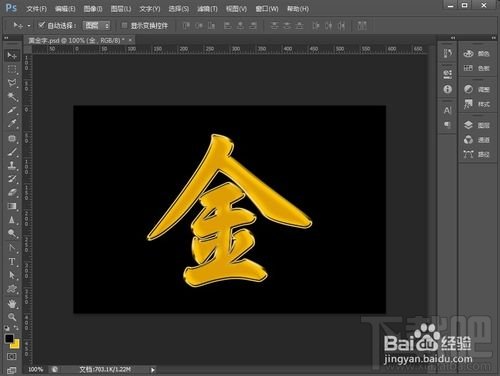Viewport: 500px width, 376px height.
Task: Open the Layers (图层) panel
Action: (477, 125)
